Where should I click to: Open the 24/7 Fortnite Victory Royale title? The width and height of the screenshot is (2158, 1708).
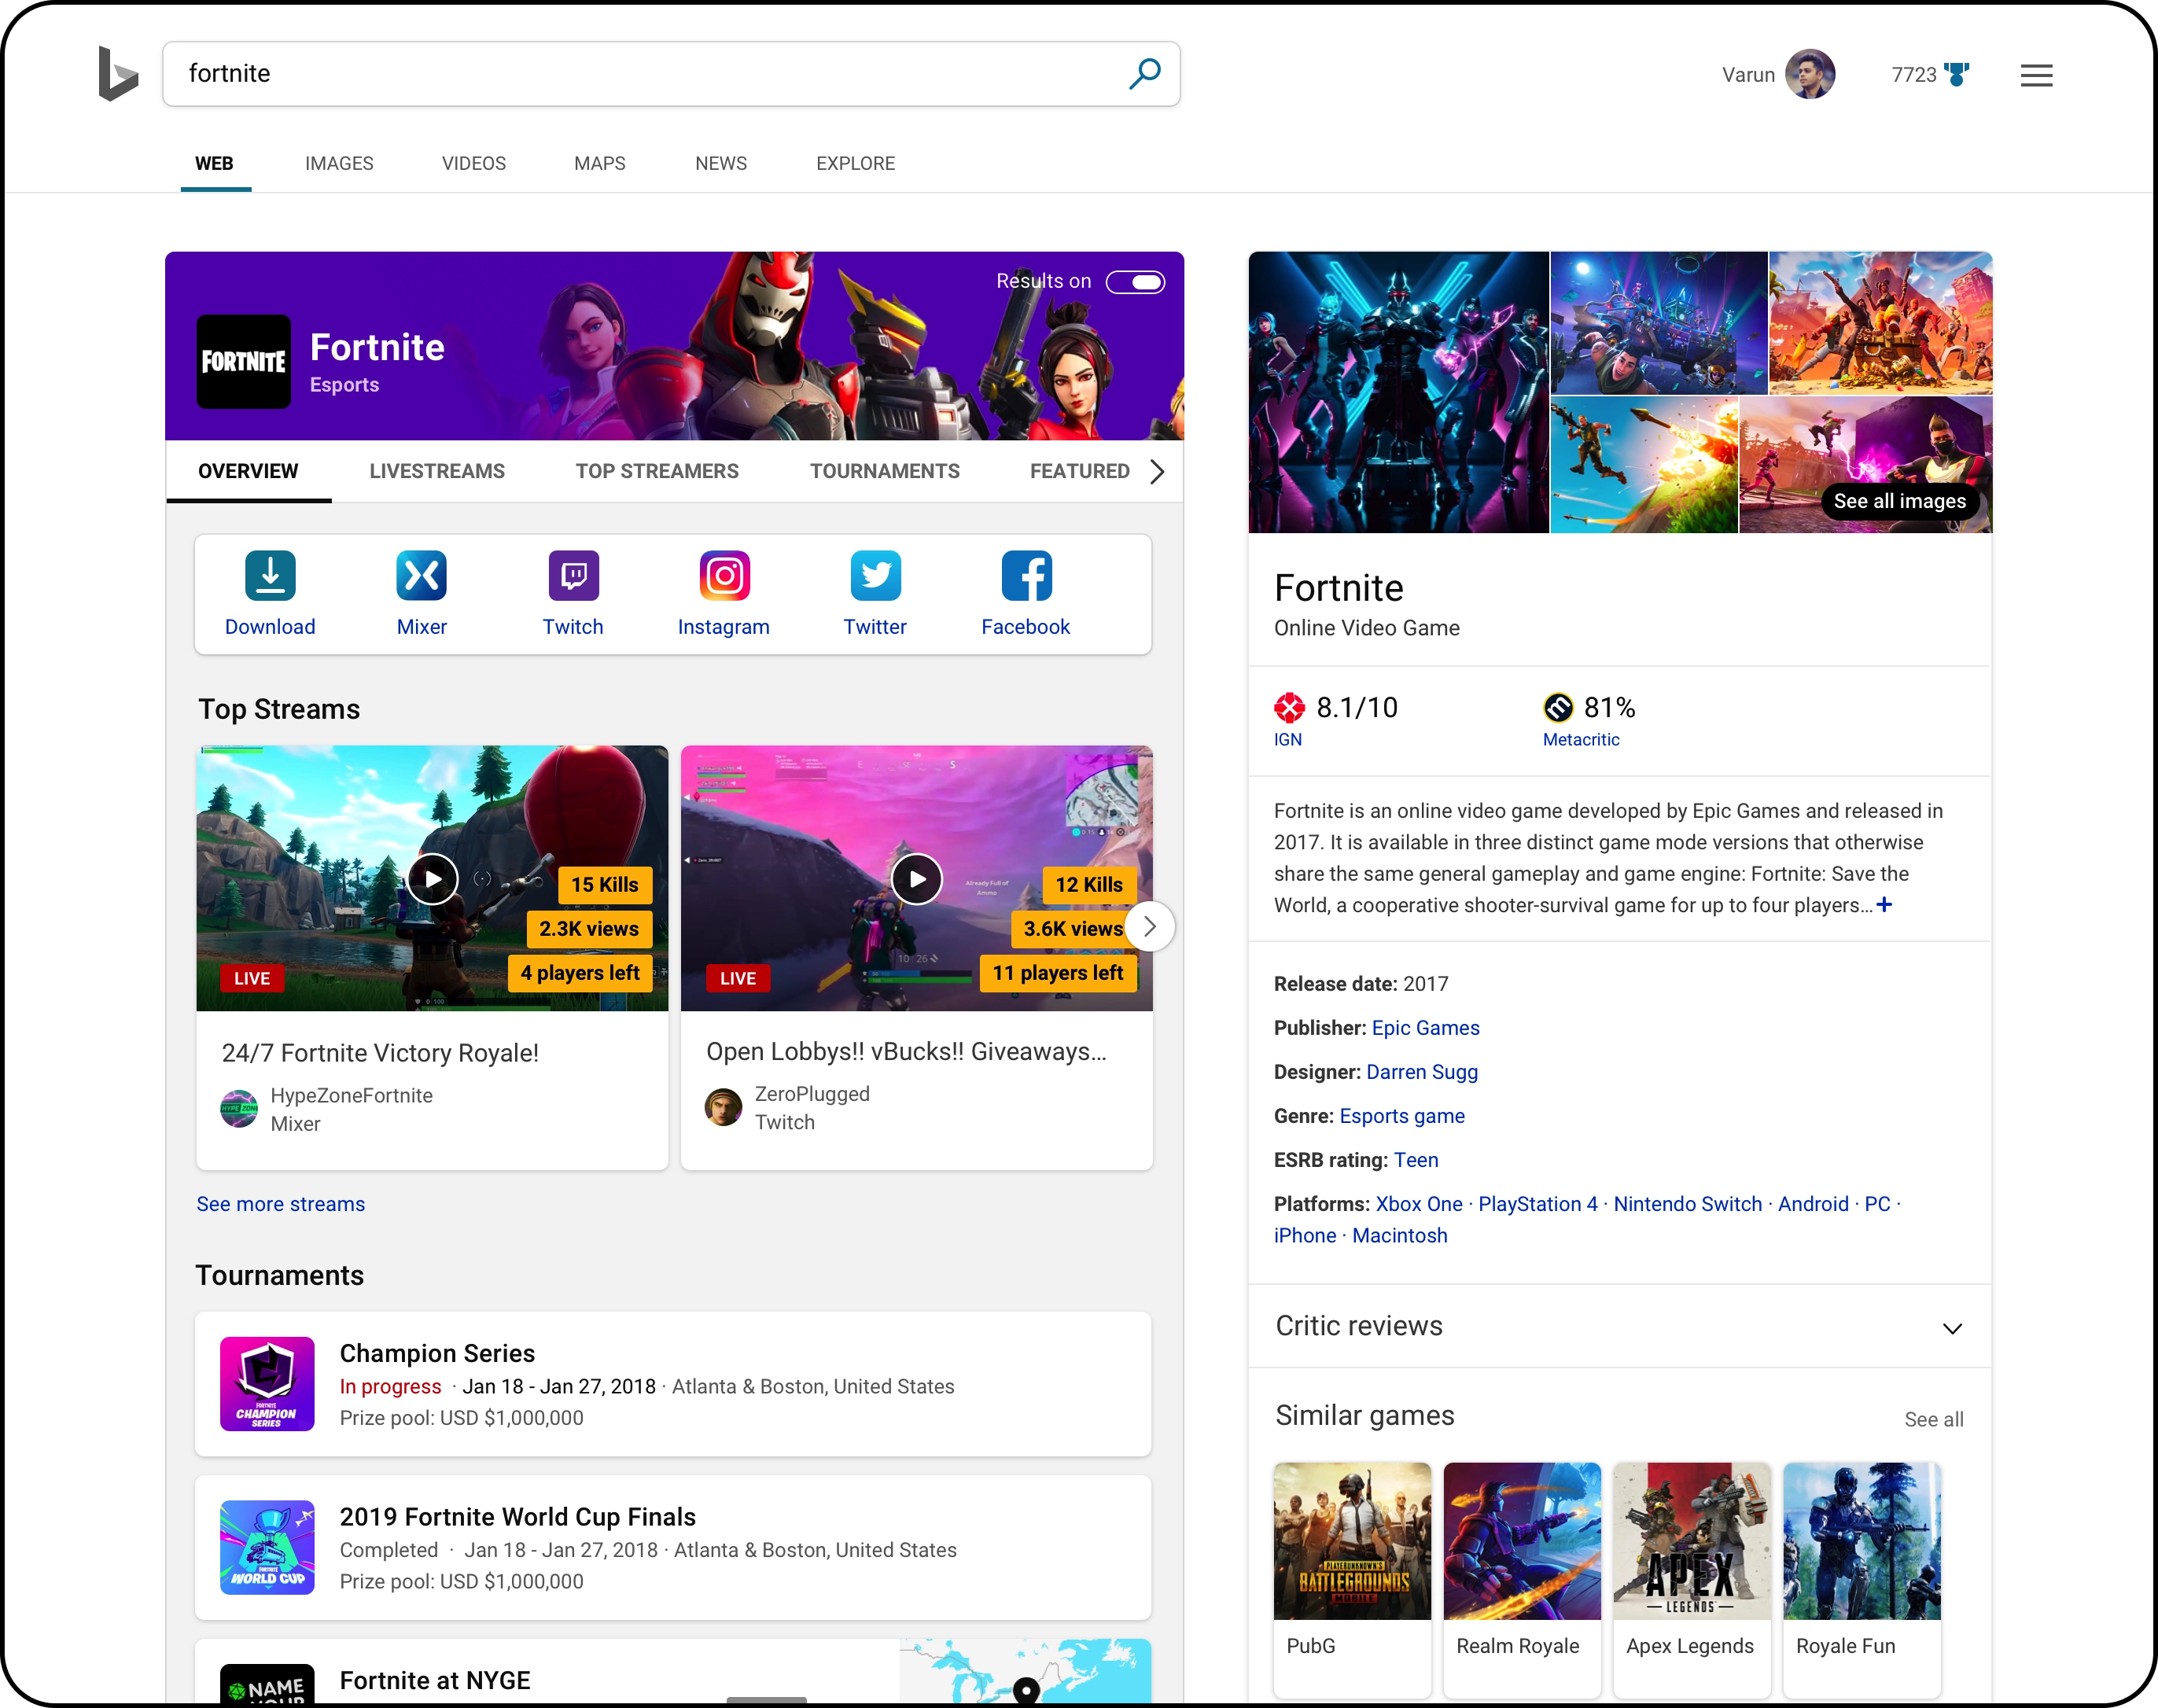click(380, 1053)
